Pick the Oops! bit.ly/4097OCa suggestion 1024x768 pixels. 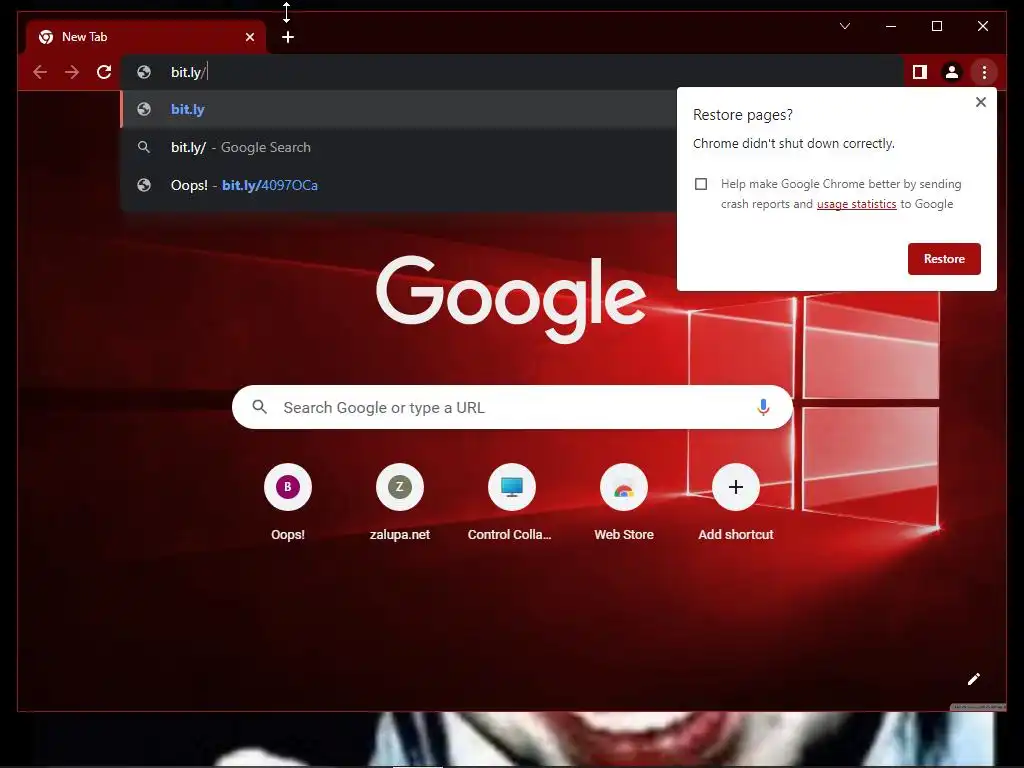point(398,185)
